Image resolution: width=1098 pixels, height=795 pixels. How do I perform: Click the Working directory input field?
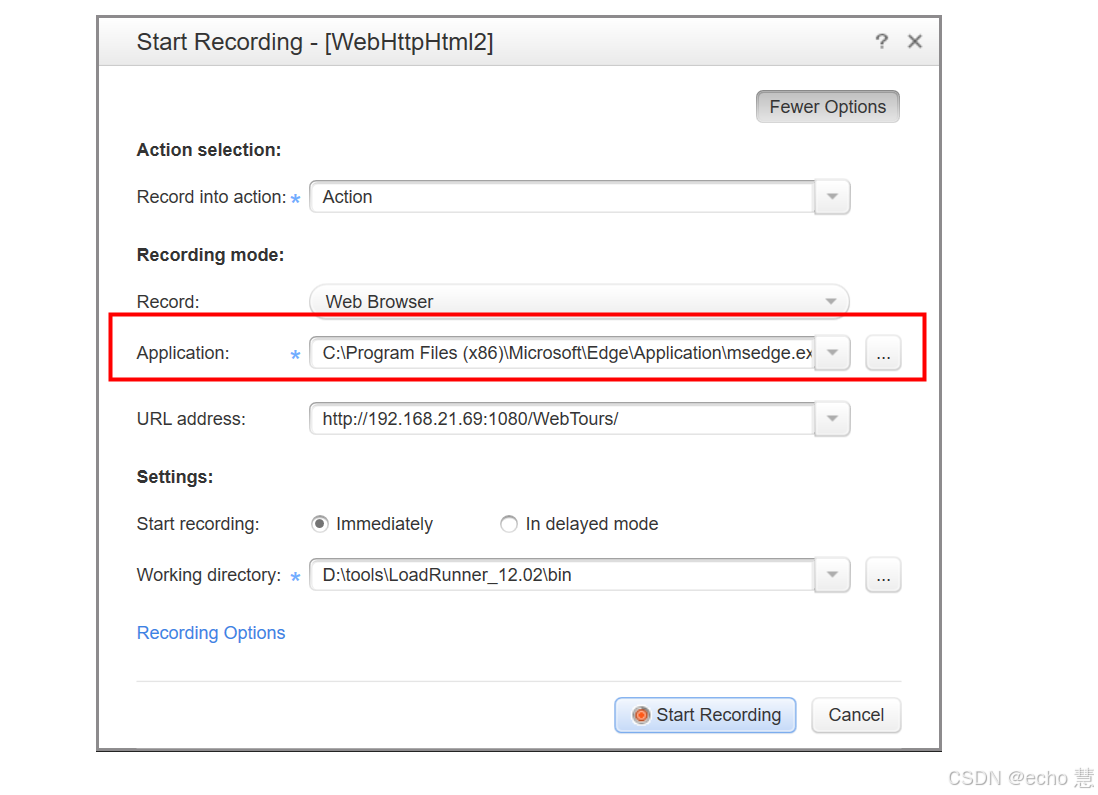(562, 575)
